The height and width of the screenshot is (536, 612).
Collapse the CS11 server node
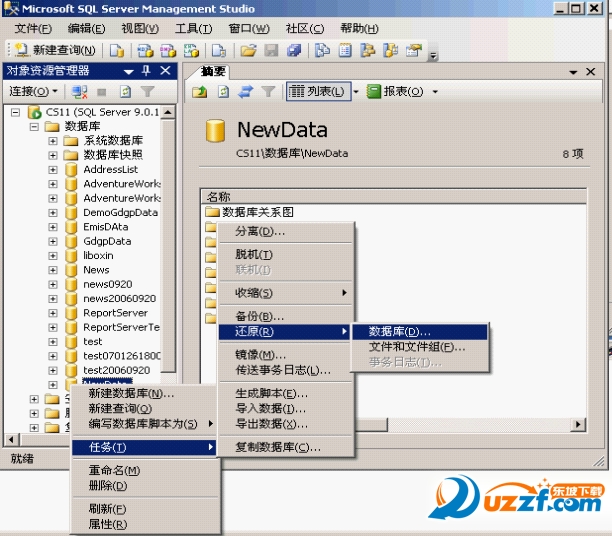[x=16, y=113]
